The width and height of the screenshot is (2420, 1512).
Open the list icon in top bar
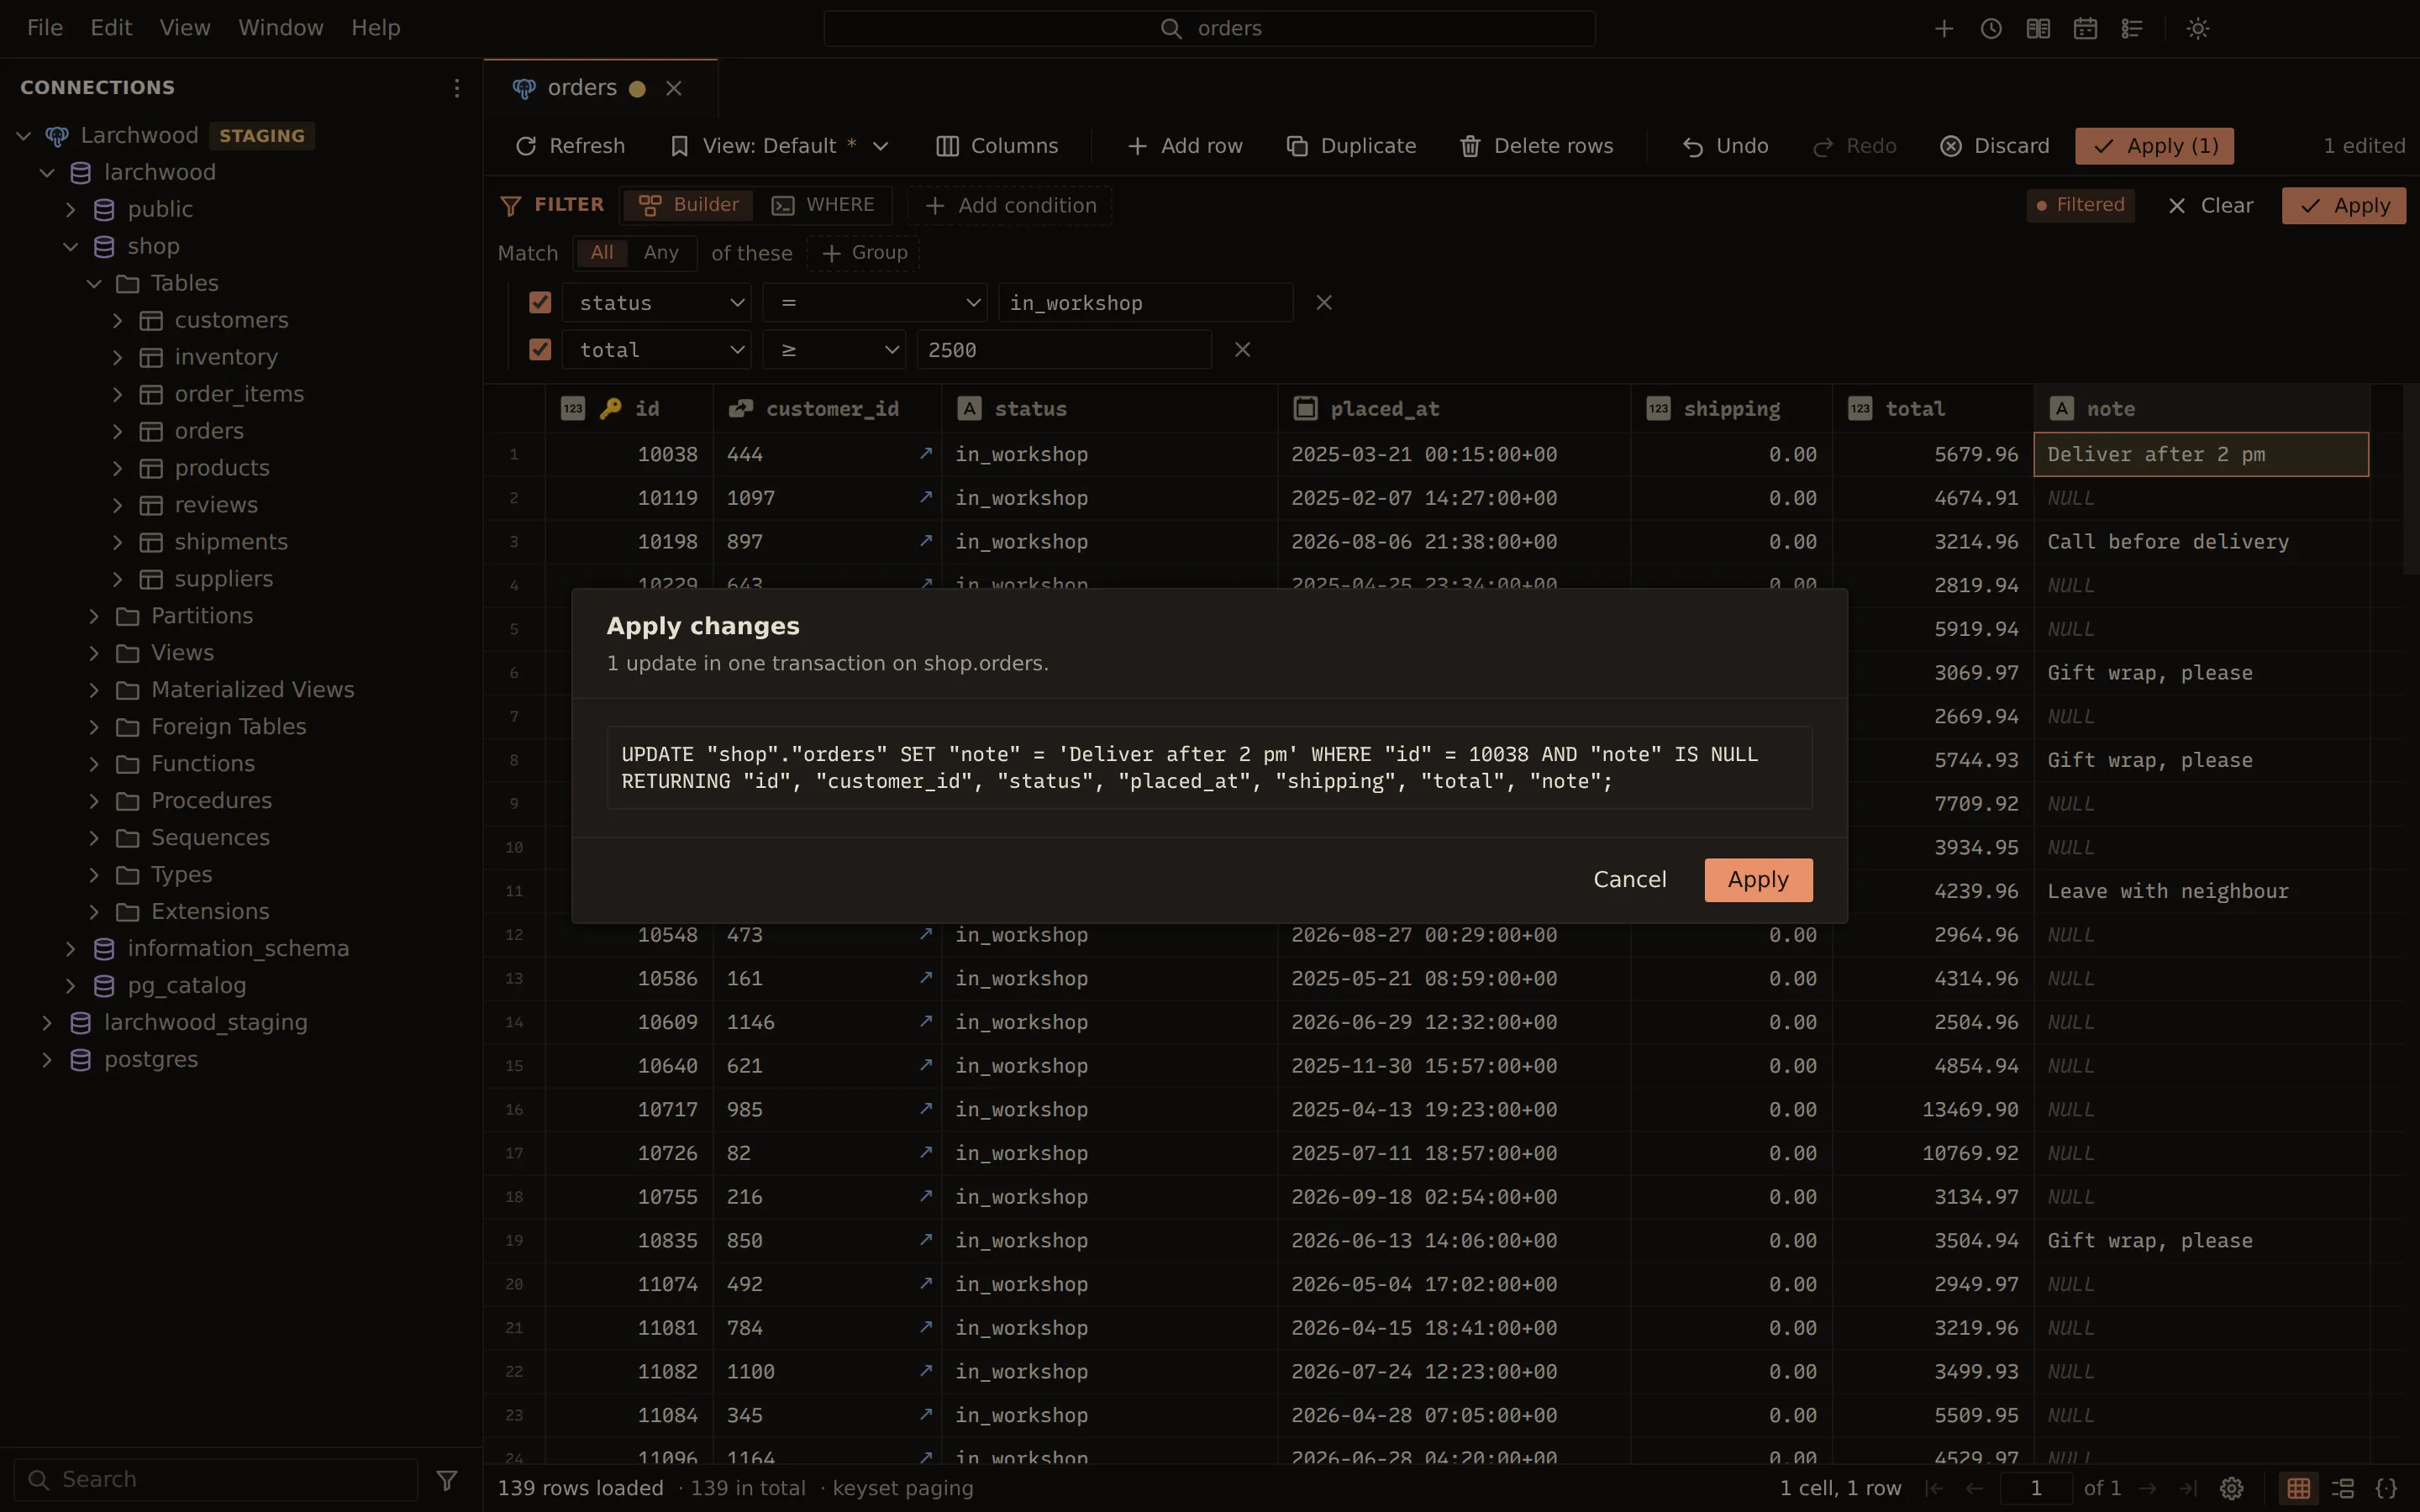(x=2132, y=28)
